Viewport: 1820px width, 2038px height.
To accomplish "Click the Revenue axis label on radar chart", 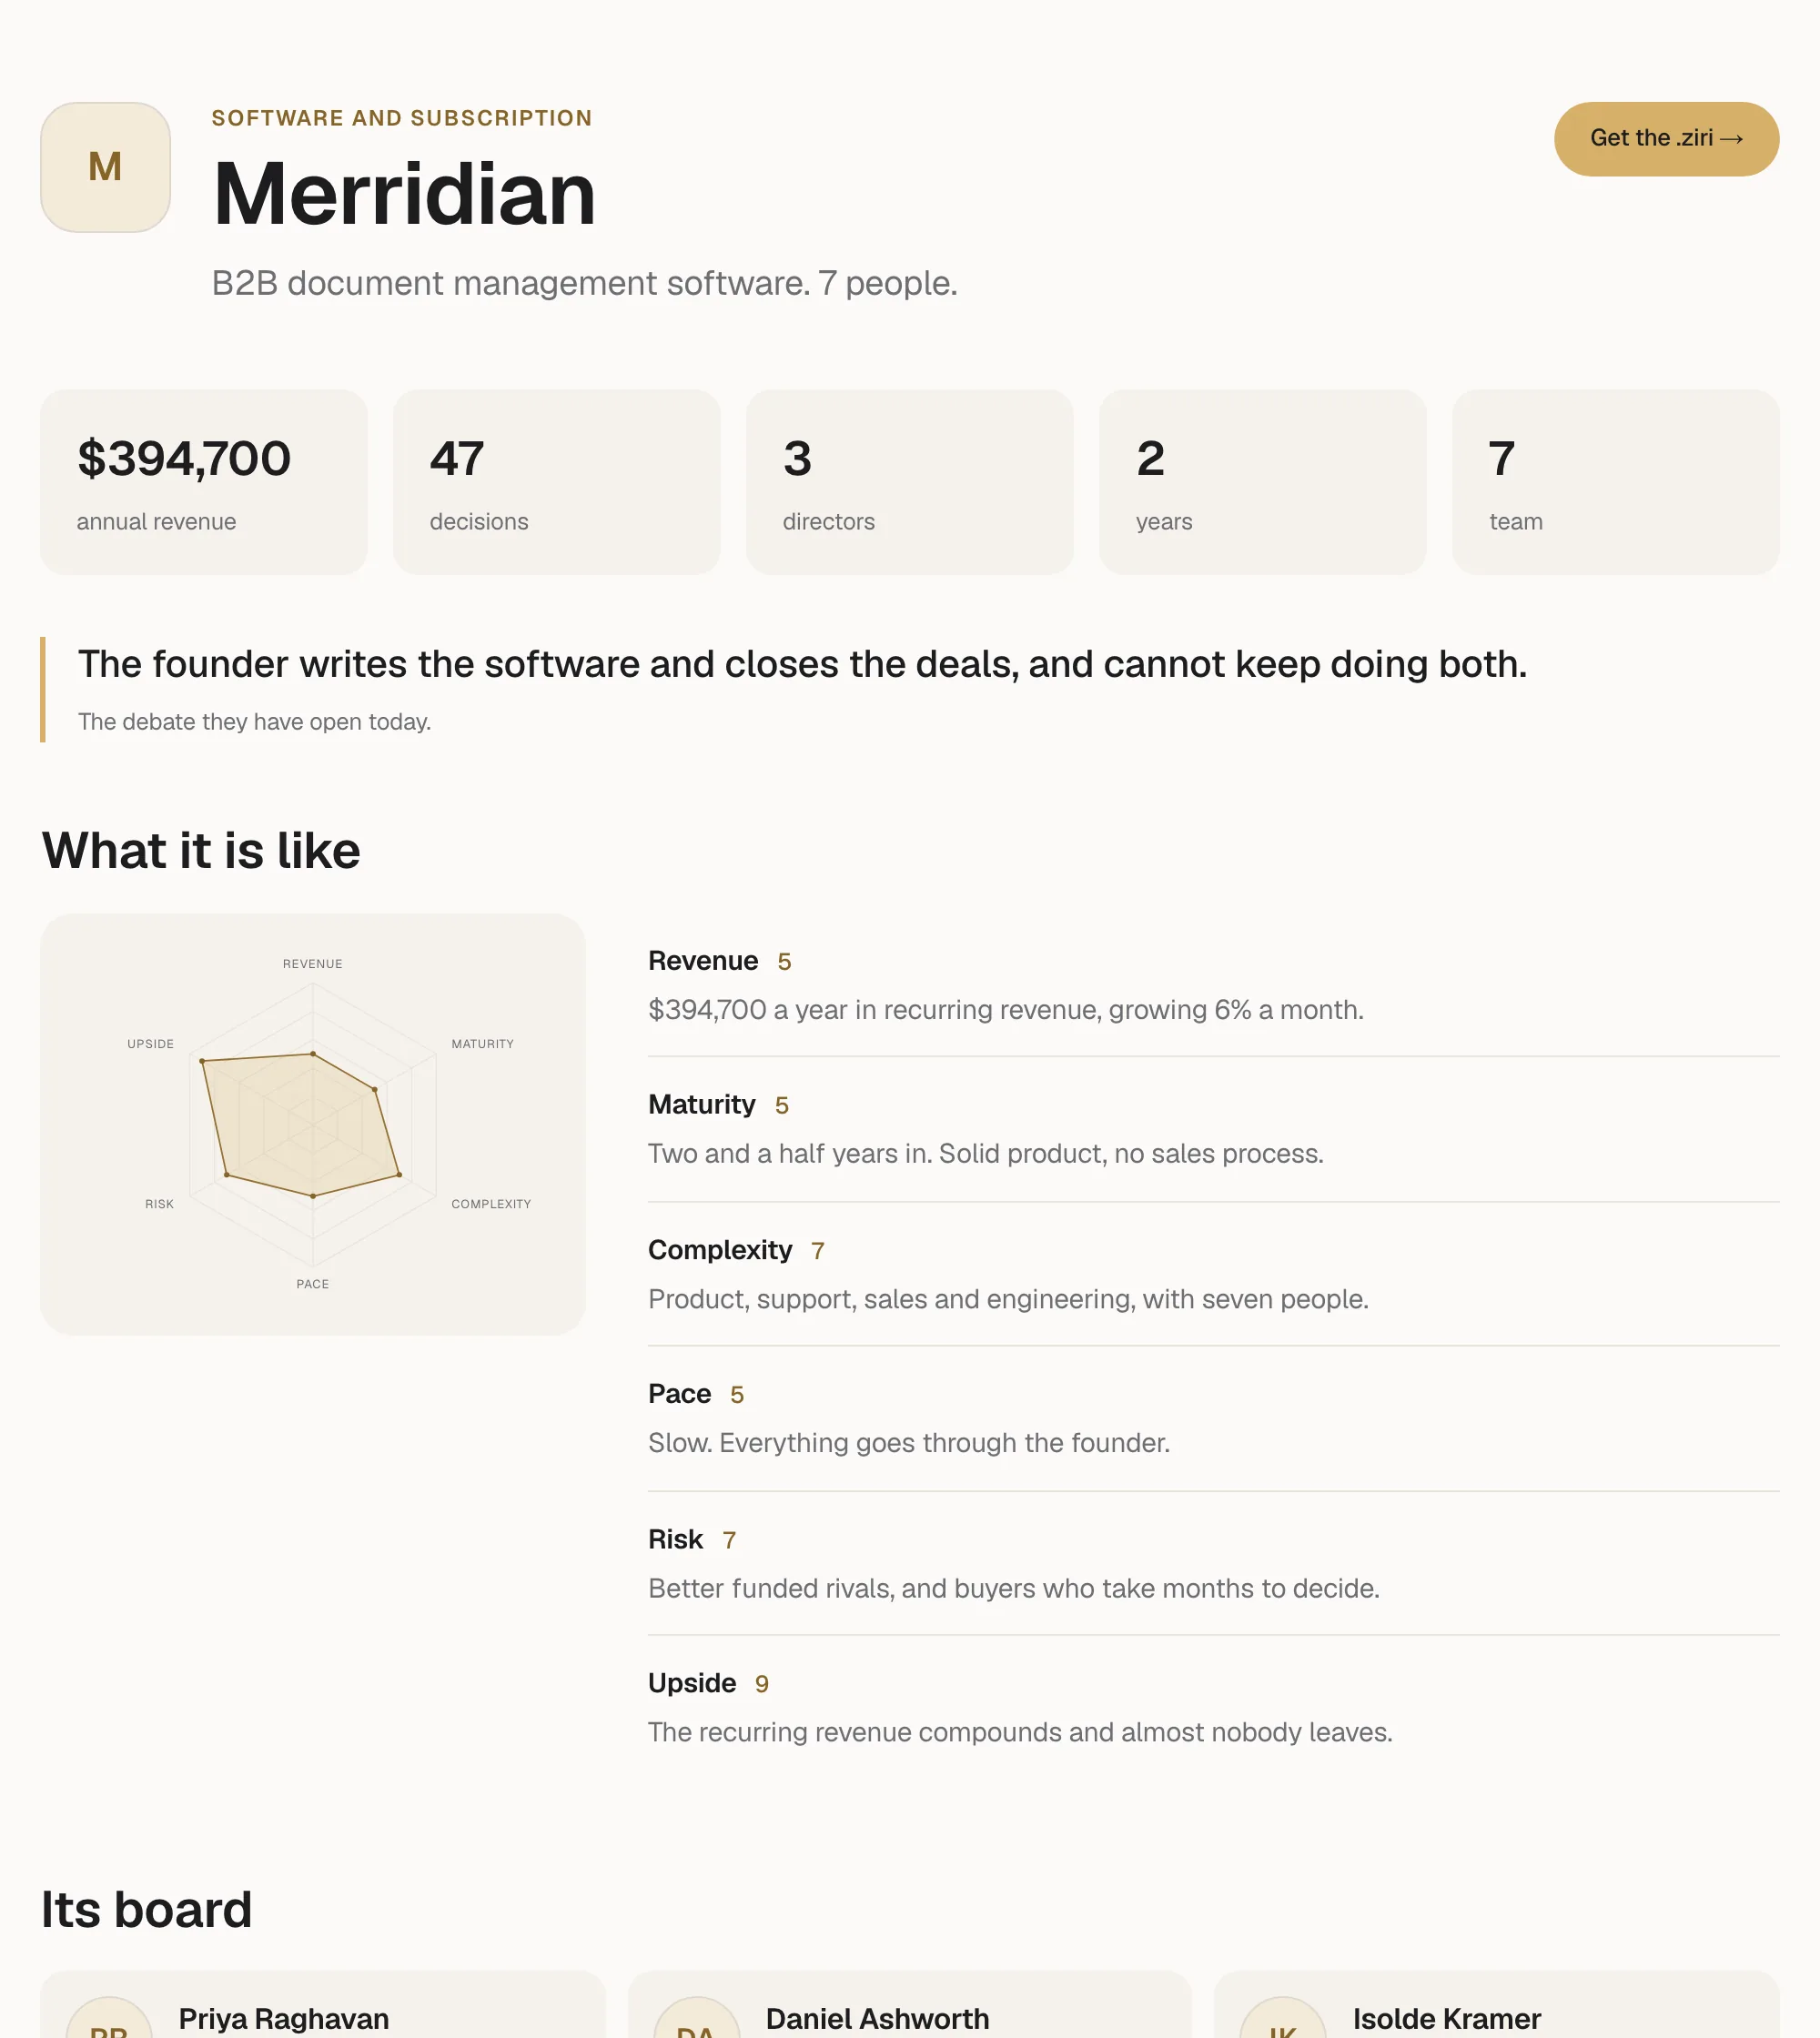I will coord(313,964).
